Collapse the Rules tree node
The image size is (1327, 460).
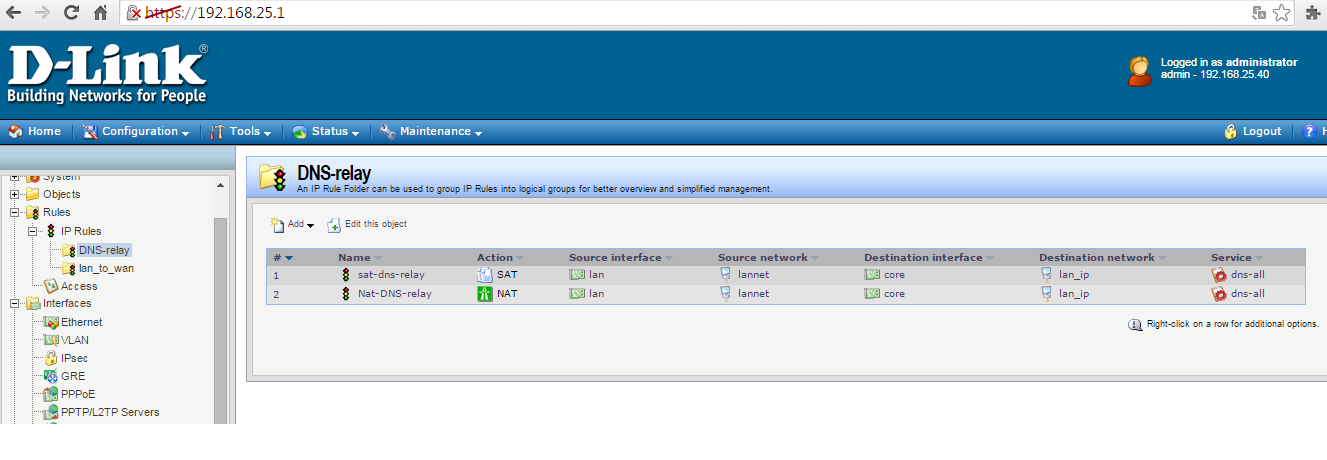[15, 212]
